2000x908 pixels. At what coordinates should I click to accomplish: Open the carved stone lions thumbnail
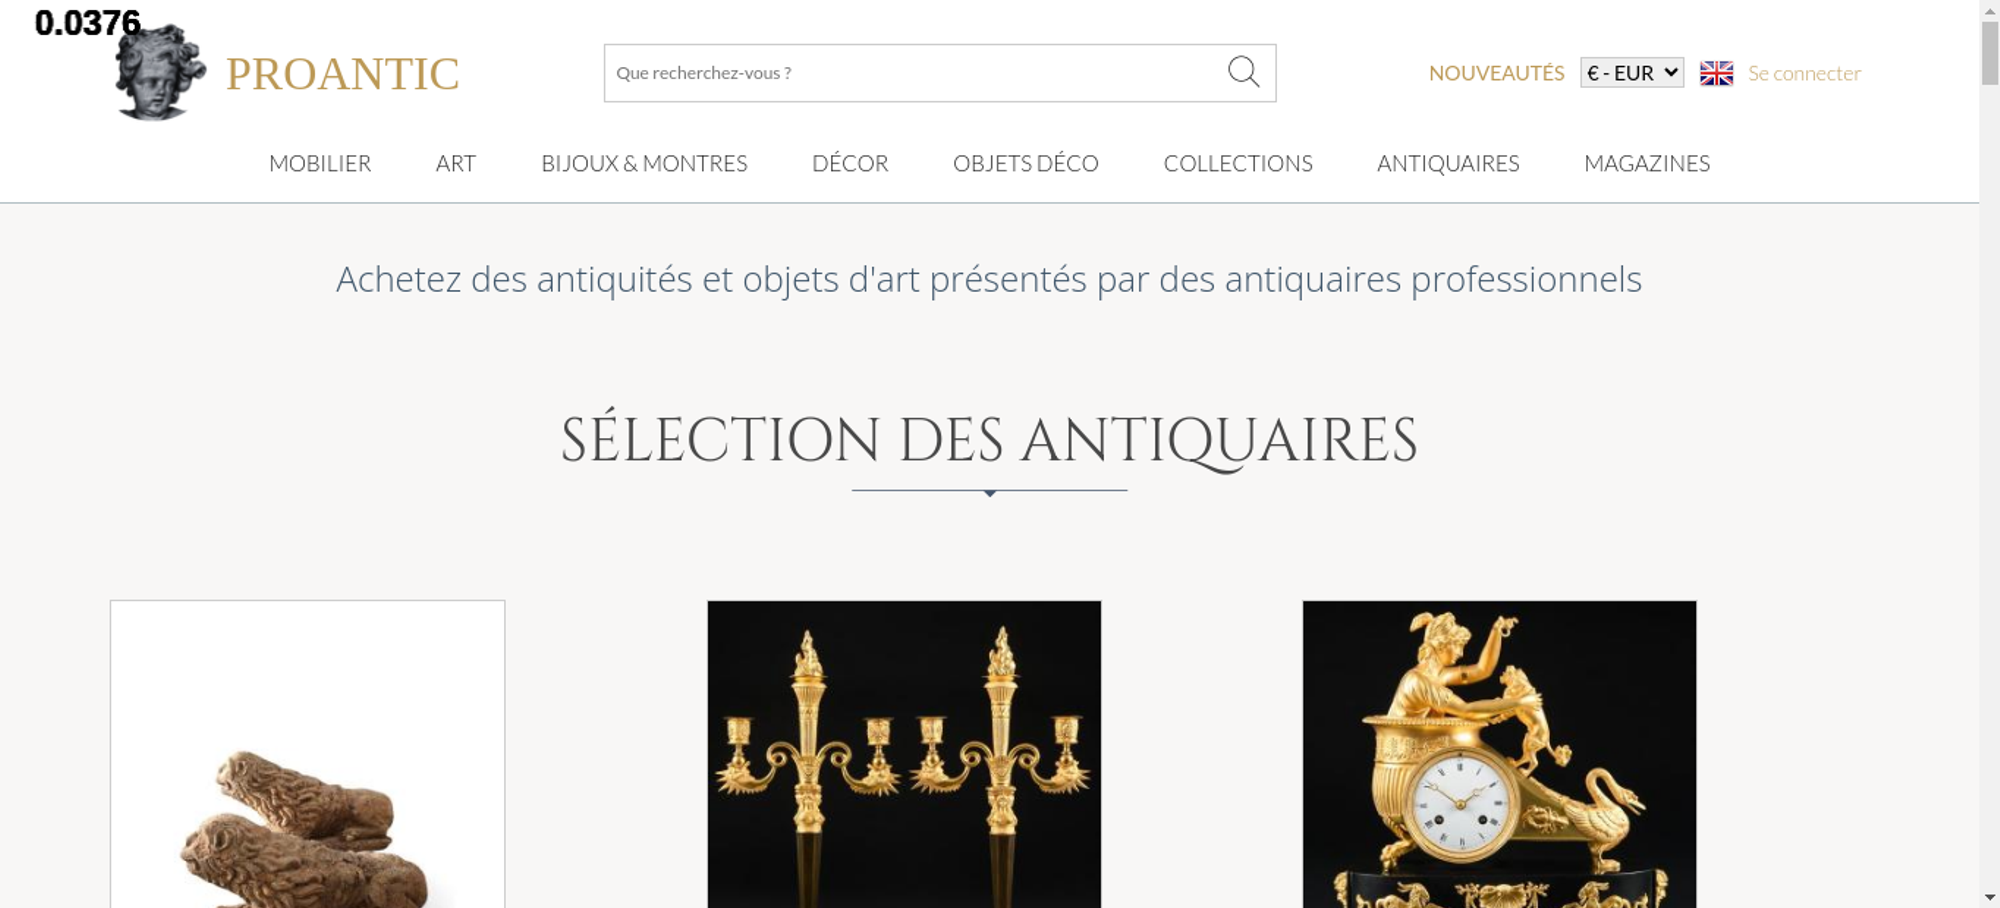coord(307,754)
